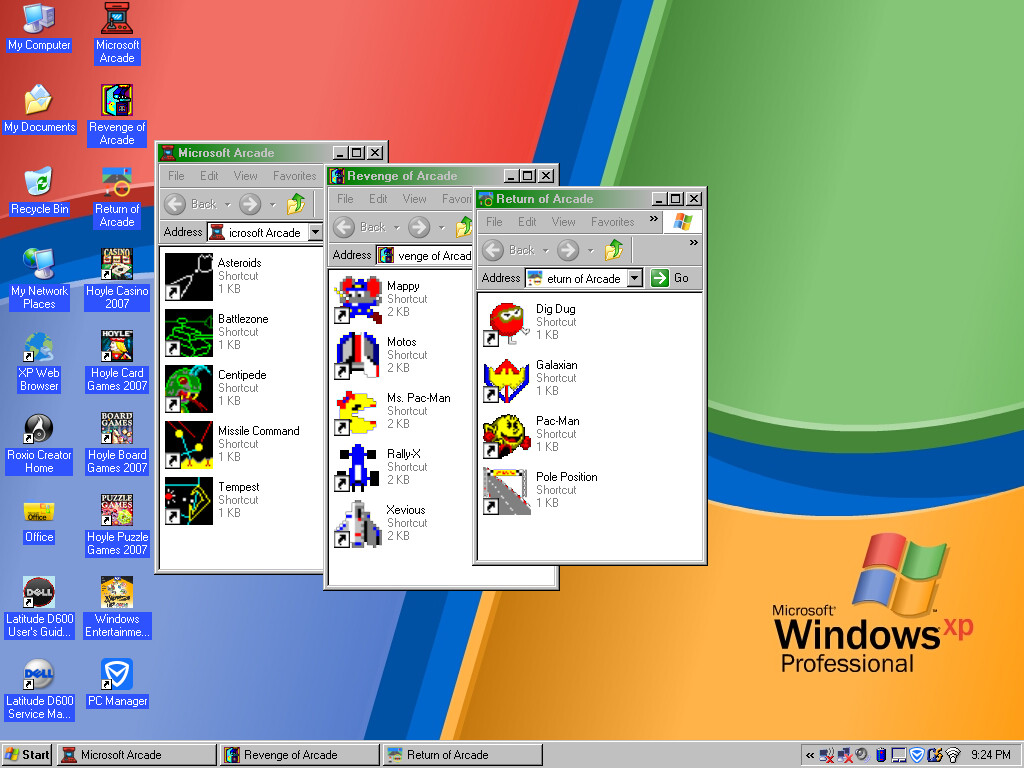Switch to Return of Arcade taskbar button
This screenshot has width=1024, height=768.
tap(463, 755)
